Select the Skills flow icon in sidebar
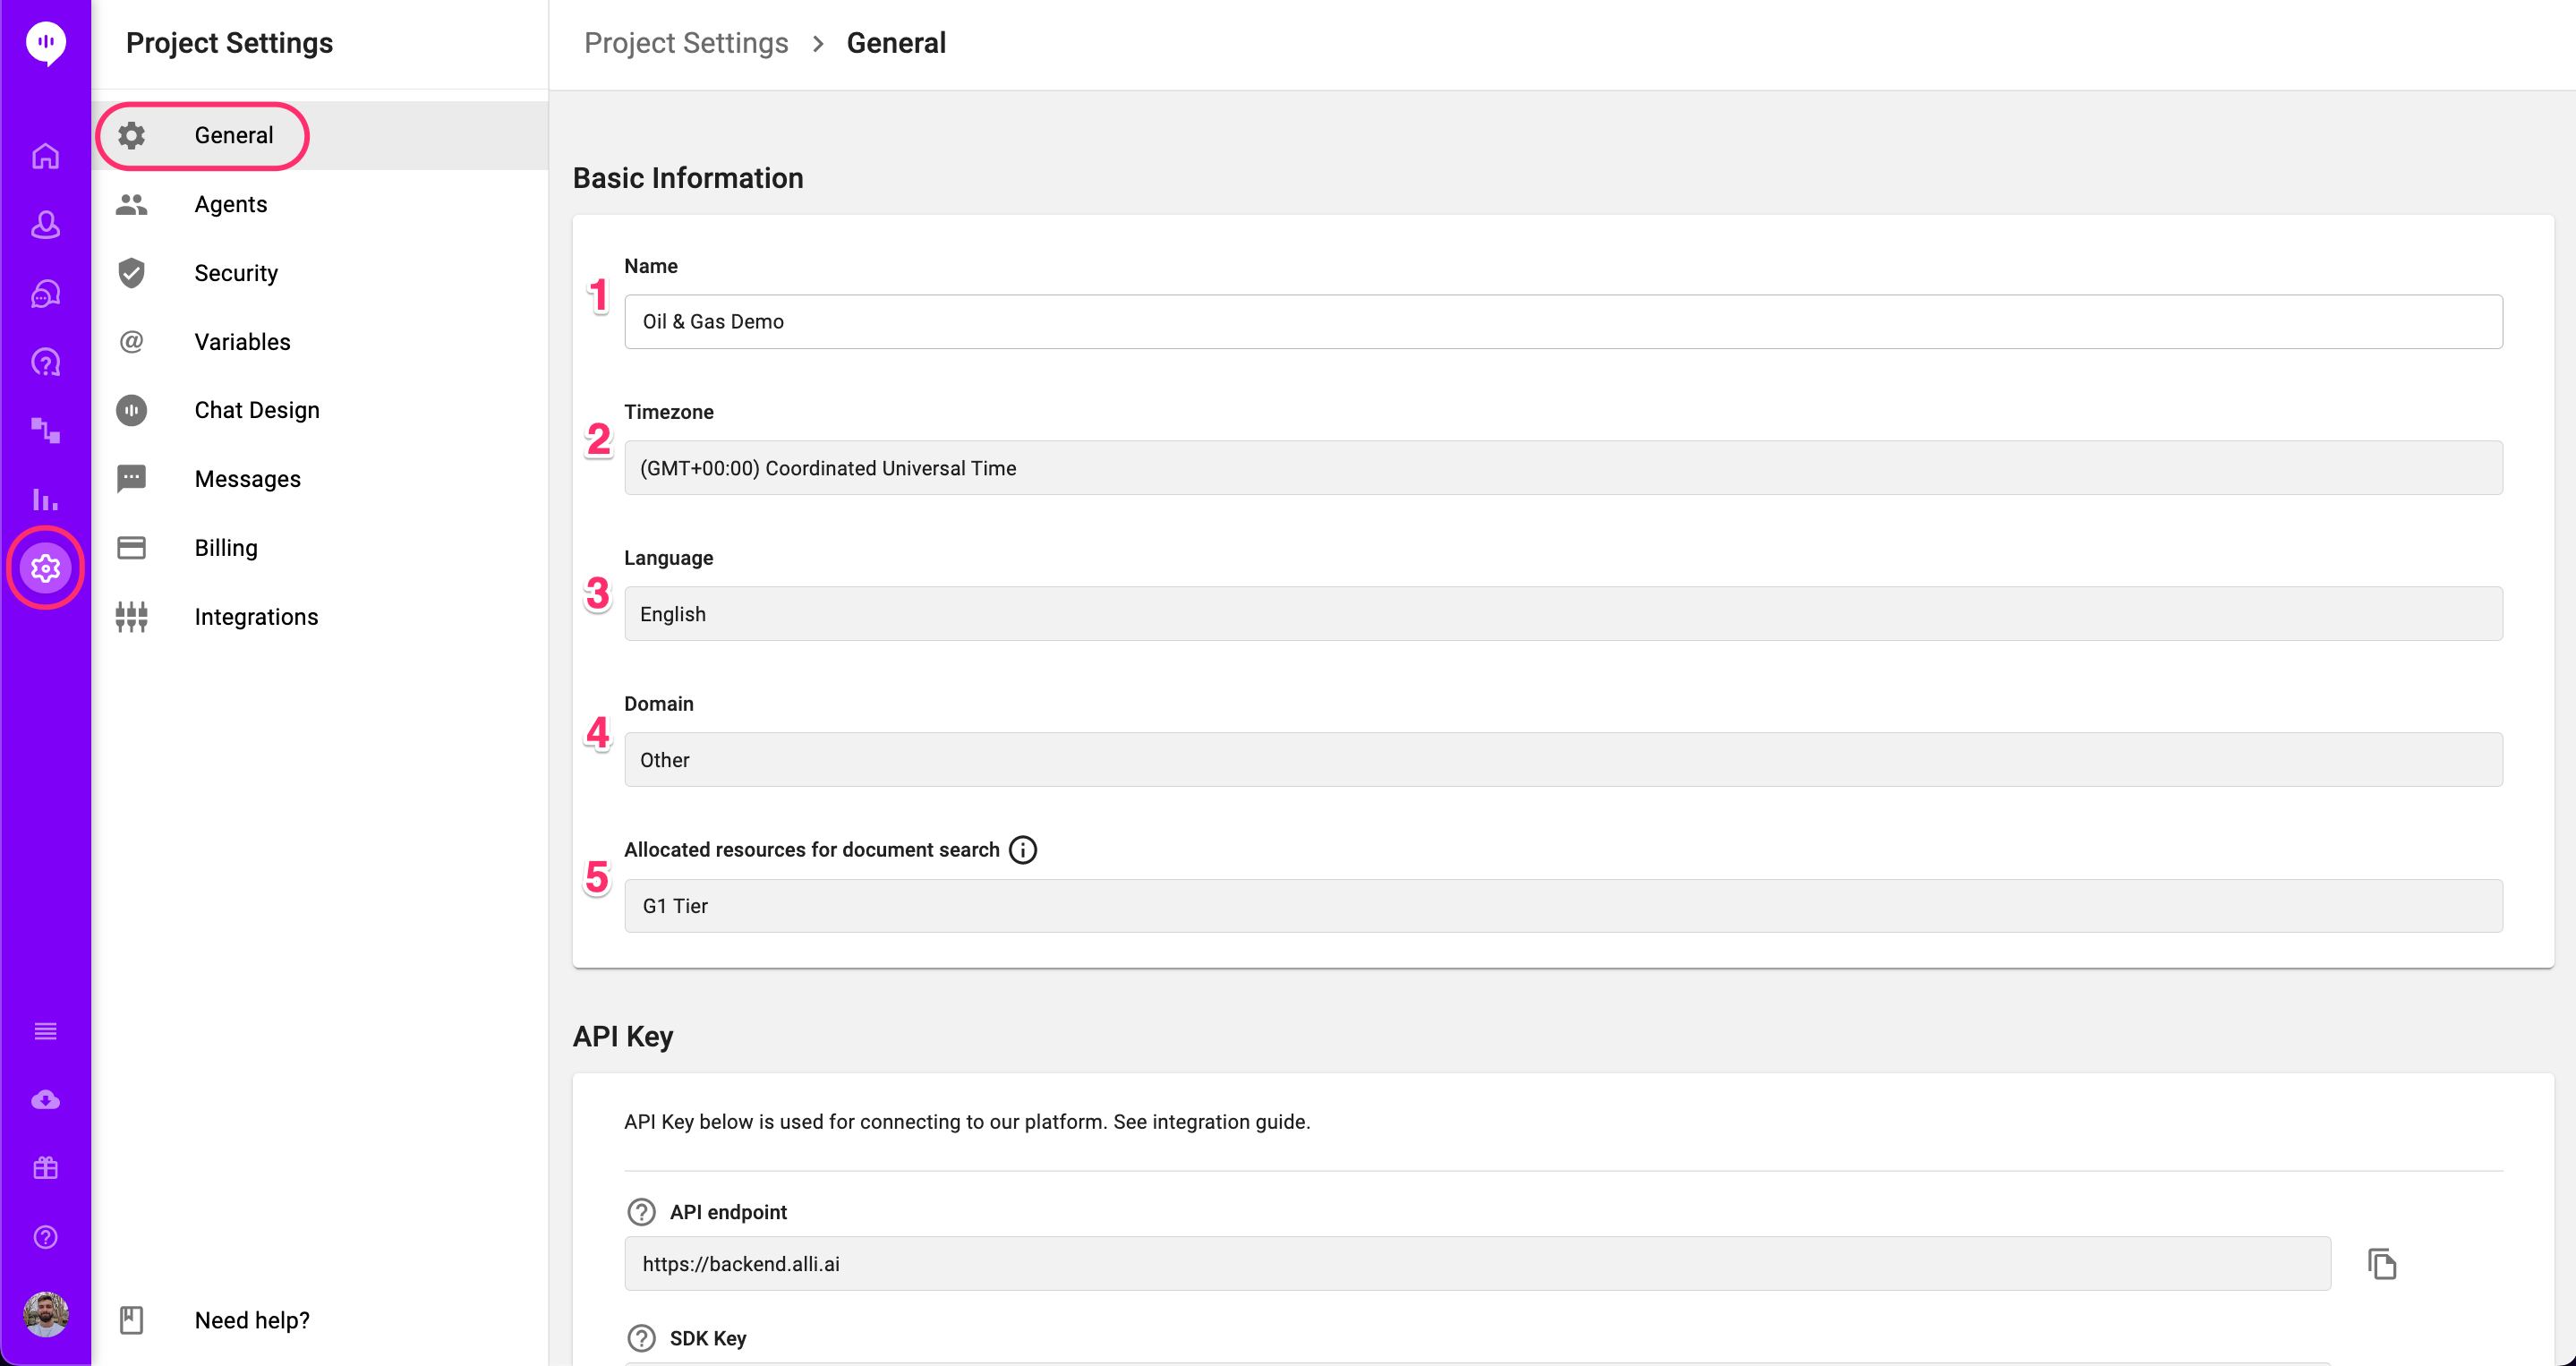 pos(46,431)
